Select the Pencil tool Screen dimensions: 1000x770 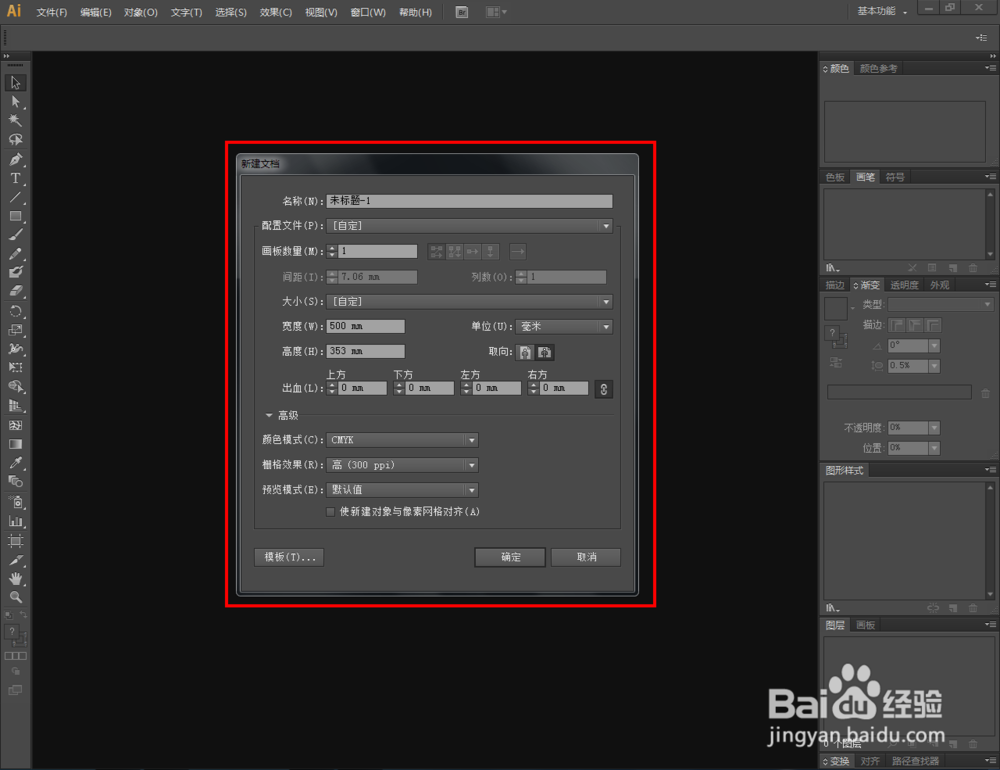[15, 254]
